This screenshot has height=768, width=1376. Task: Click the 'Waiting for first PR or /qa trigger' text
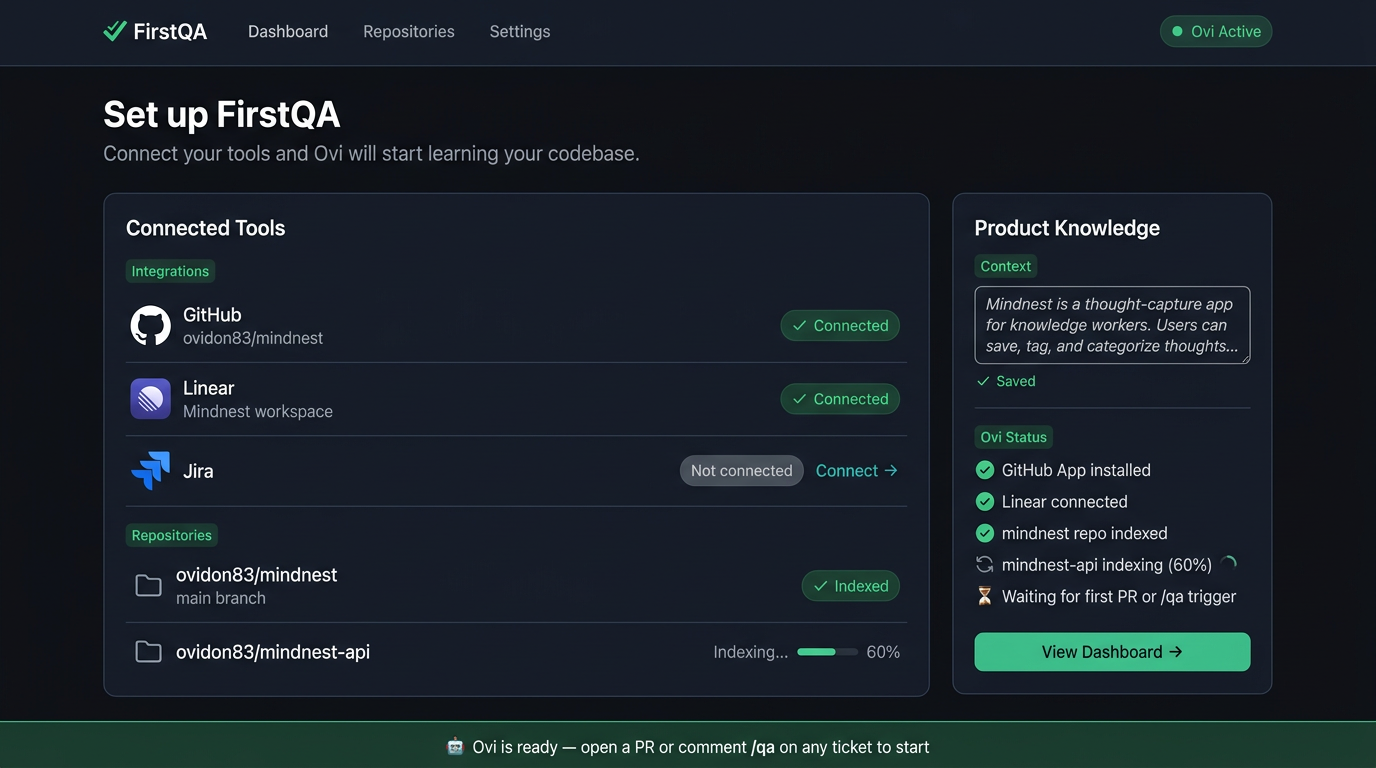point(1119,596)
